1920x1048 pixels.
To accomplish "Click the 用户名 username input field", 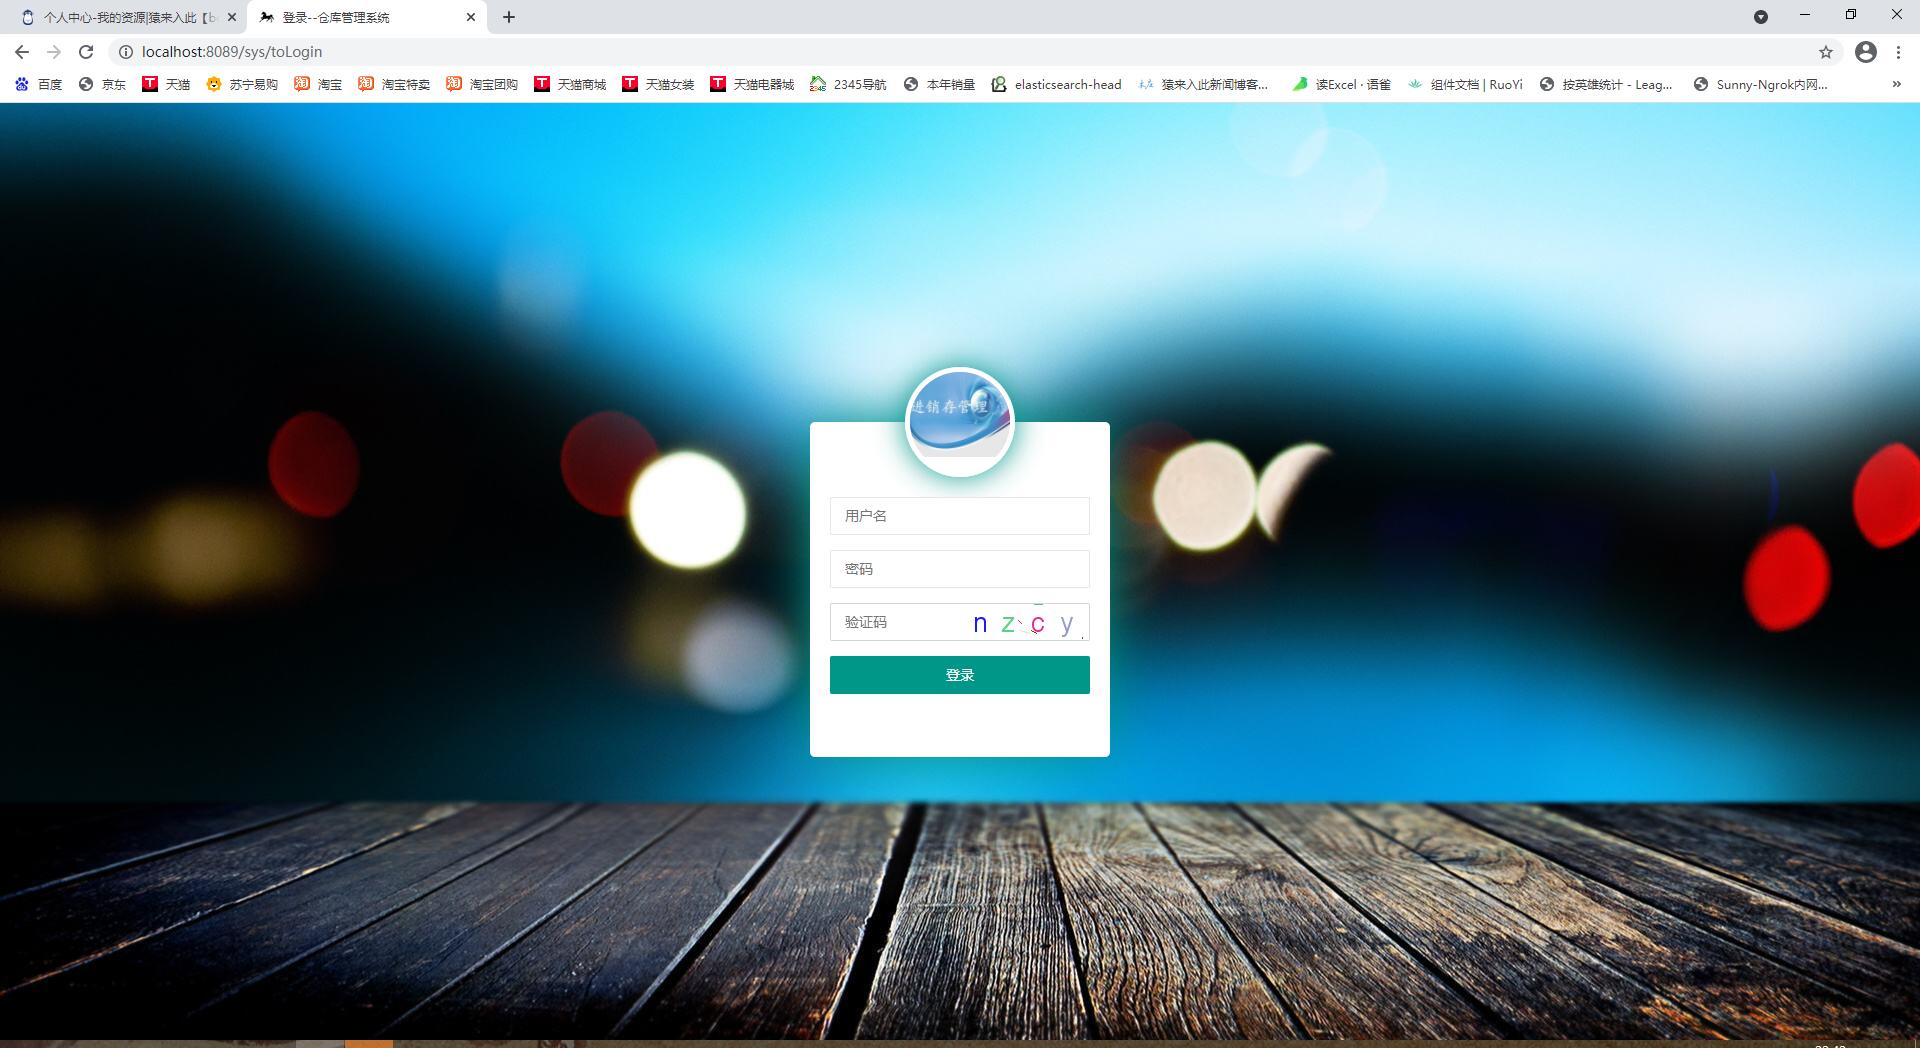I will [x=959, y=516].
